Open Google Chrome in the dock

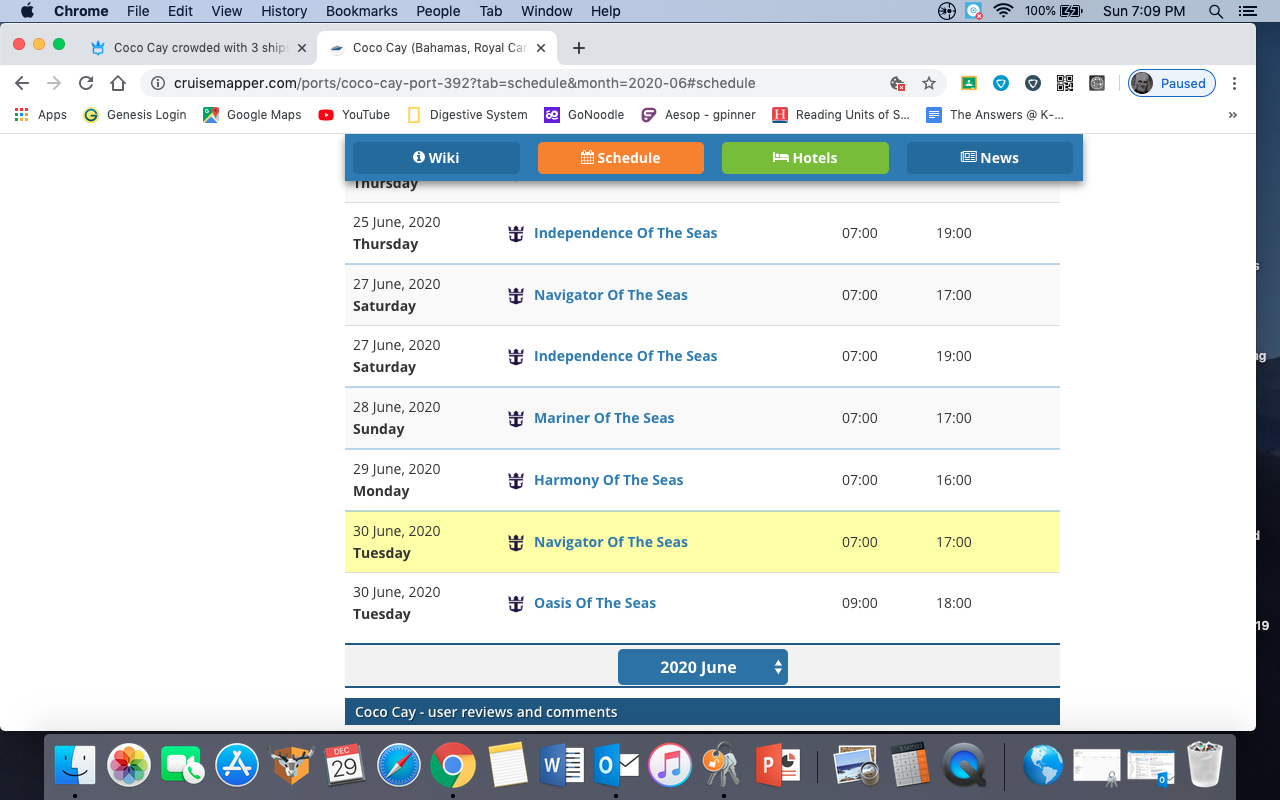pos(453,767)
